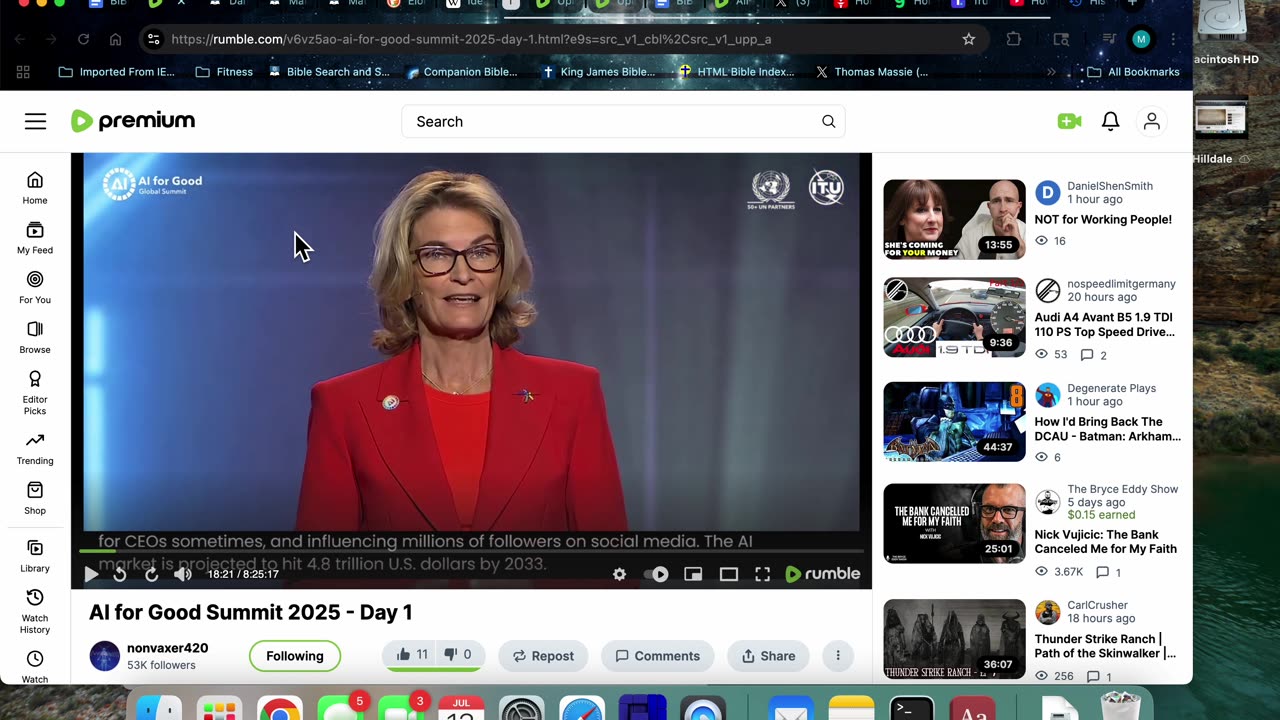Screen dimensions: 1280x720
Task: Open 'Imported From IE' bookmarks folder
Action: click(x=116, y=72)
